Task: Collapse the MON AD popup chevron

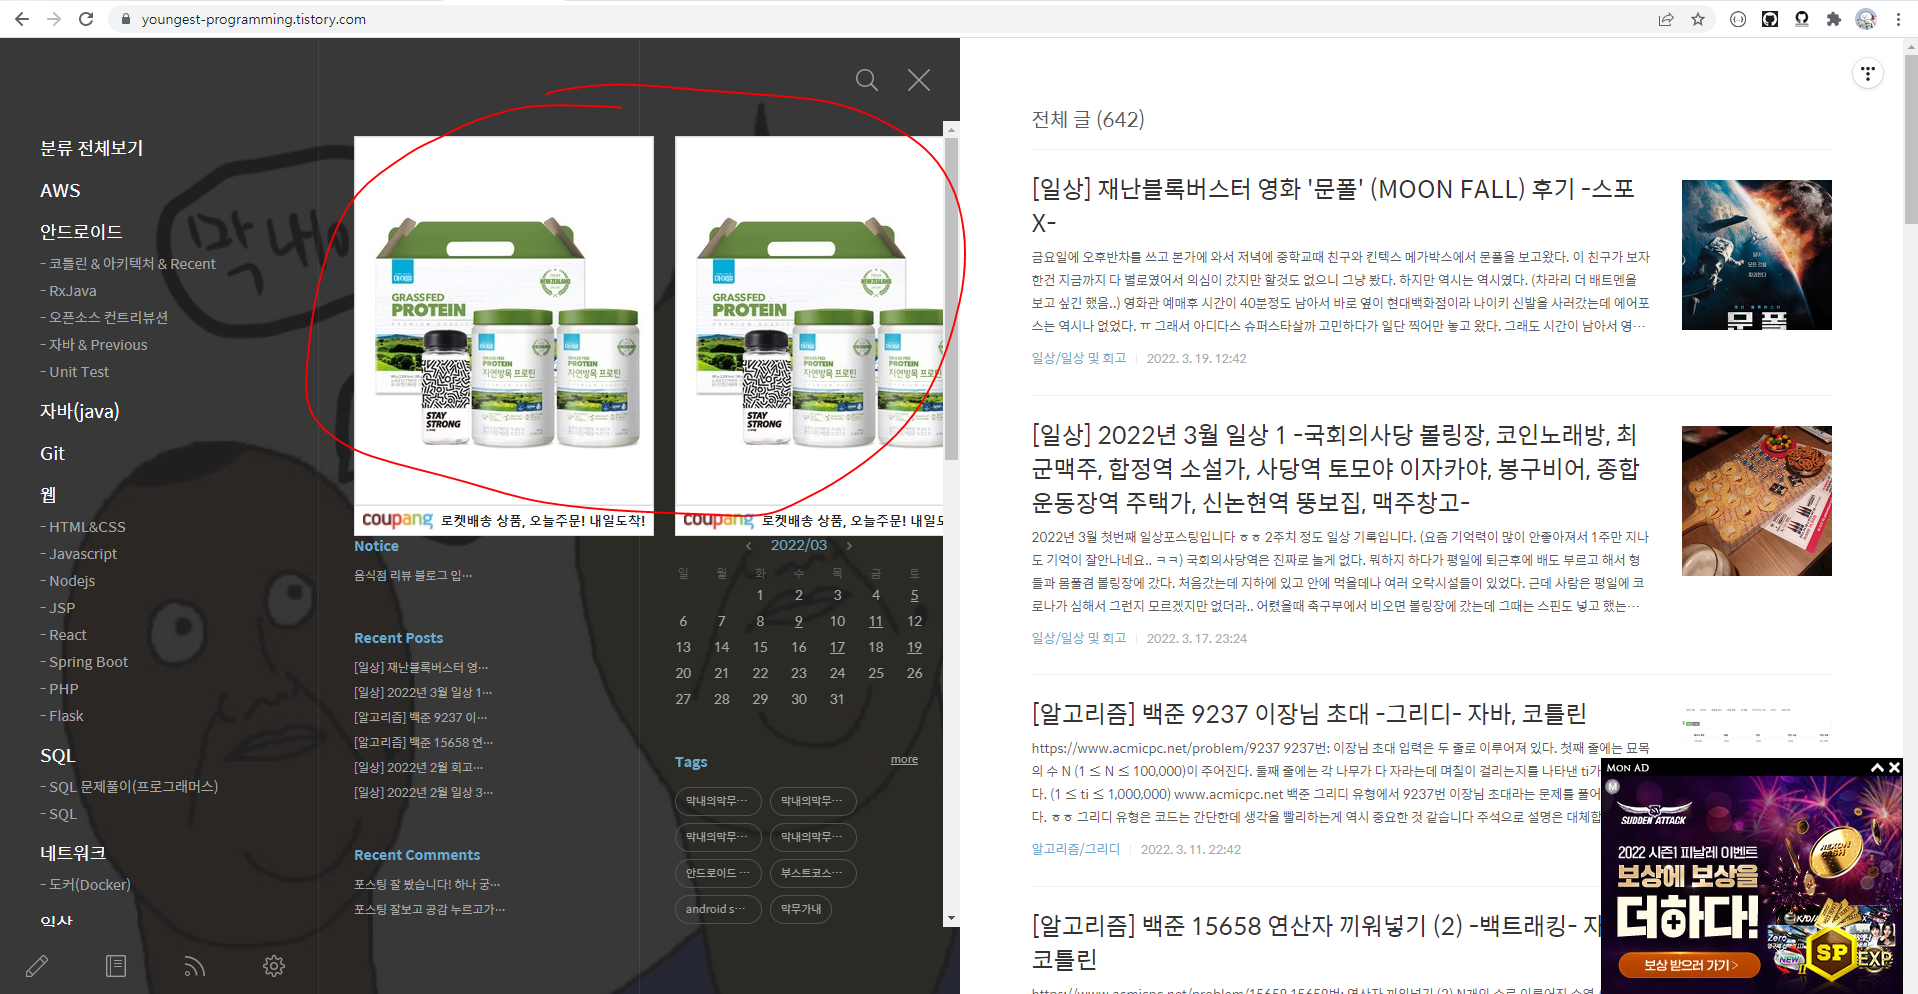Action: [1877, 768]
